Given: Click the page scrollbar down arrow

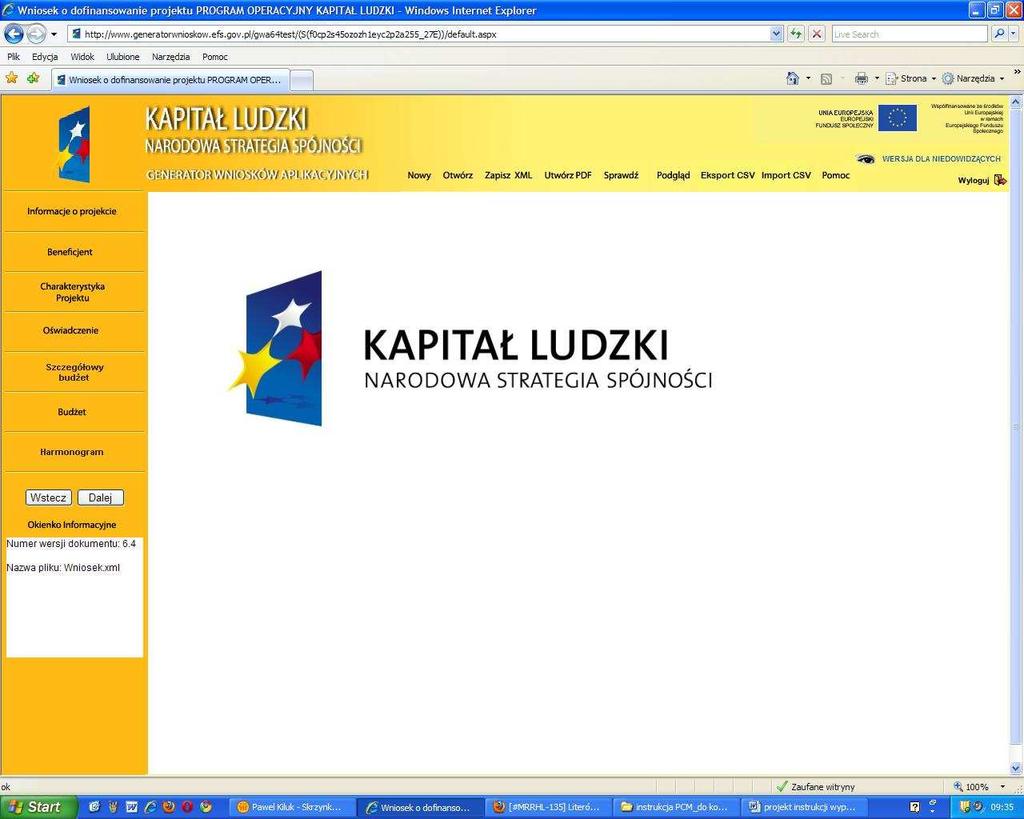Looking at the screenshot, I should pyautogui.click(x=1016, y=768).
